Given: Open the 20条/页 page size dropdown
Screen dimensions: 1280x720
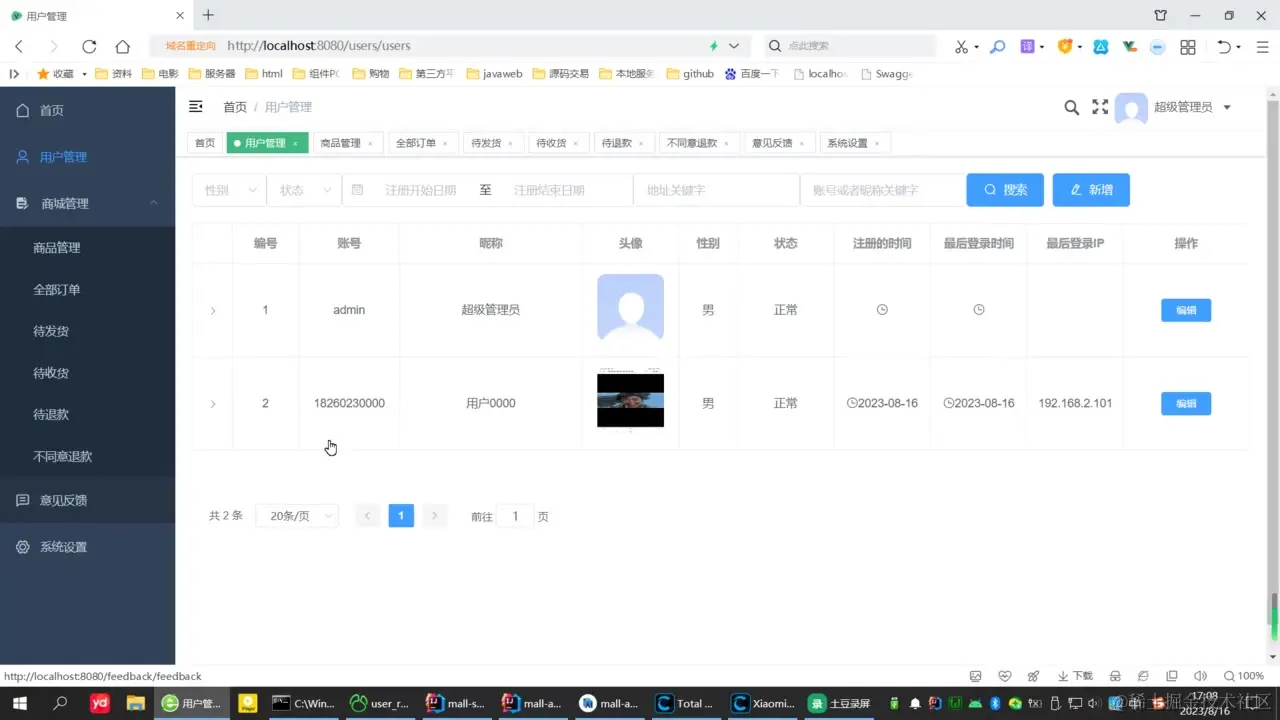Looking at the screenshot, I should pos(297,516).
